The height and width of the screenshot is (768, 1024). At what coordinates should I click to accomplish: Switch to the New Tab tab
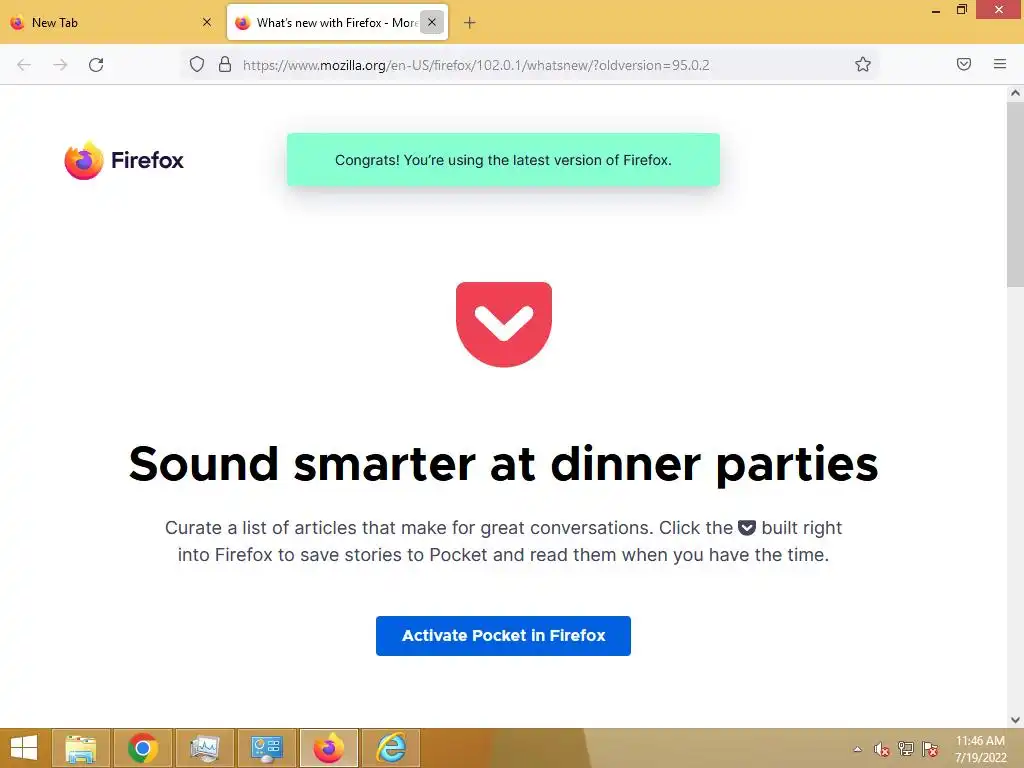coord(111,22)
